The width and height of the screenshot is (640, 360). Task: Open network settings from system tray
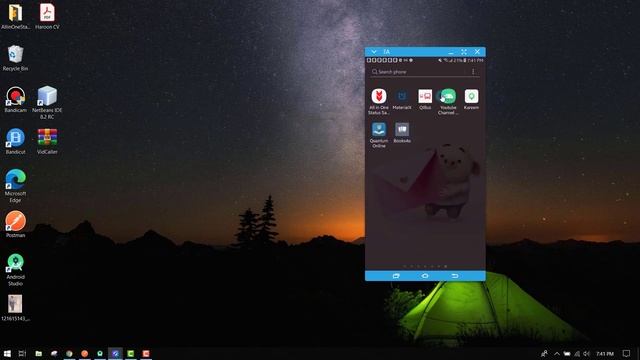click(x=577, y=354)
